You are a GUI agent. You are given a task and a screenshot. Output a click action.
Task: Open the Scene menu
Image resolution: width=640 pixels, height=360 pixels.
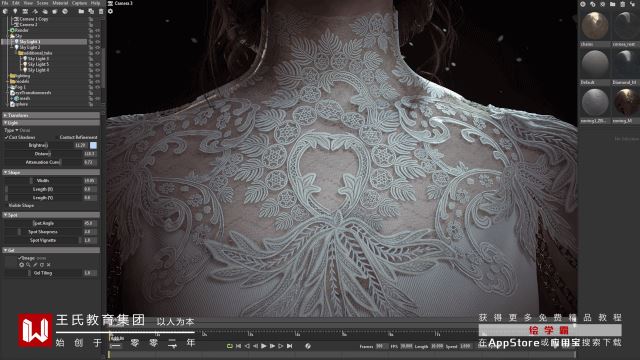(42, 3)
